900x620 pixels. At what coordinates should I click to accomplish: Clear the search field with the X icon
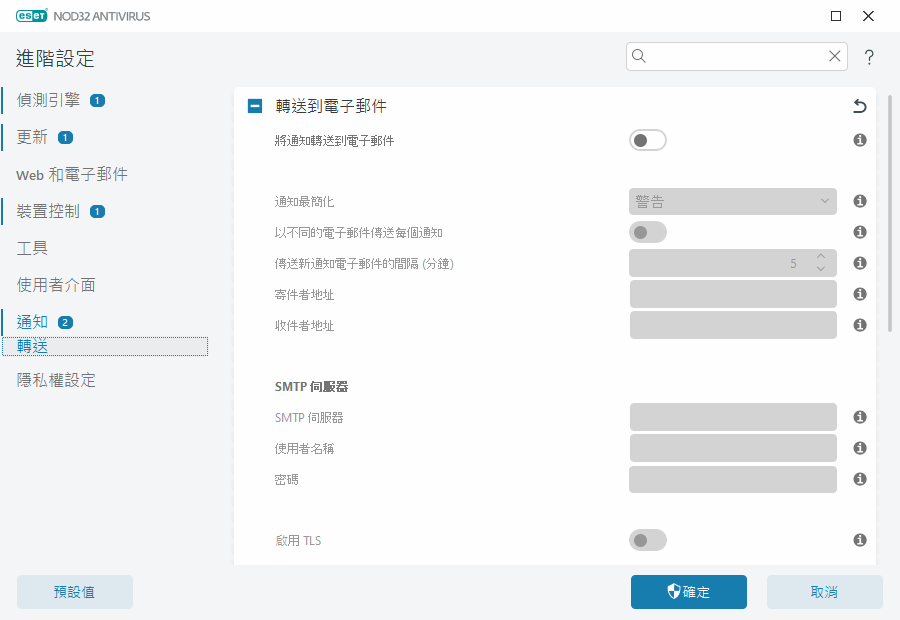(x=834, y=56)
